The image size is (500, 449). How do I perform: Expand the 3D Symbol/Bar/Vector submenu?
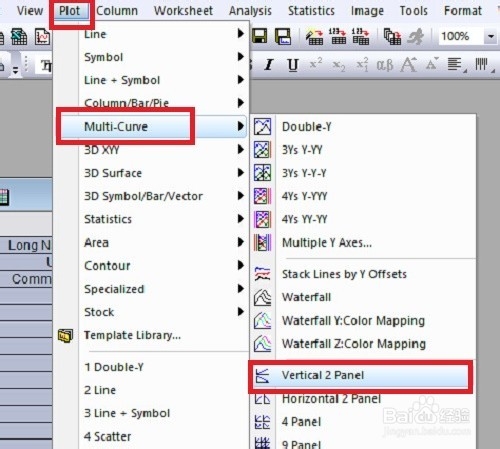(x=240, y=196)
